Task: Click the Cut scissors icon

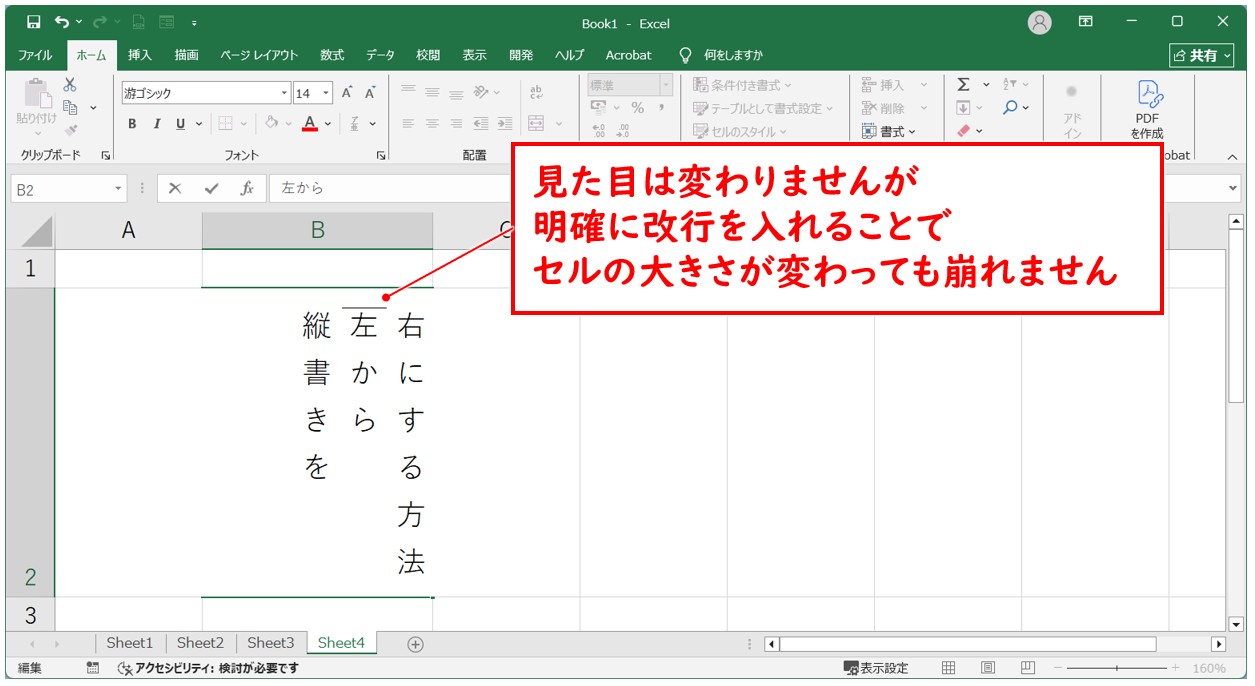Action: point(70,85)
